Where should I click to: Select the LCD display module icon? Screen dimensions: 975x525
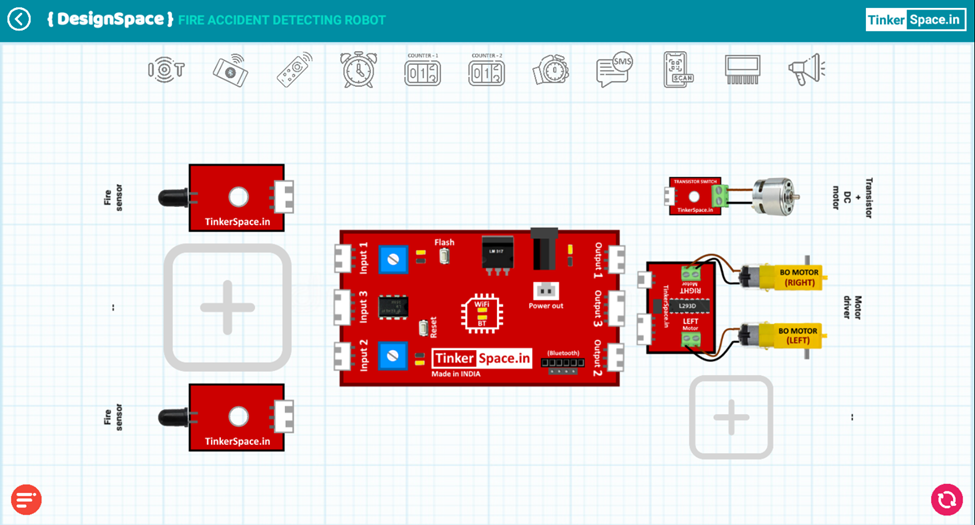click(x=742, y=70)
